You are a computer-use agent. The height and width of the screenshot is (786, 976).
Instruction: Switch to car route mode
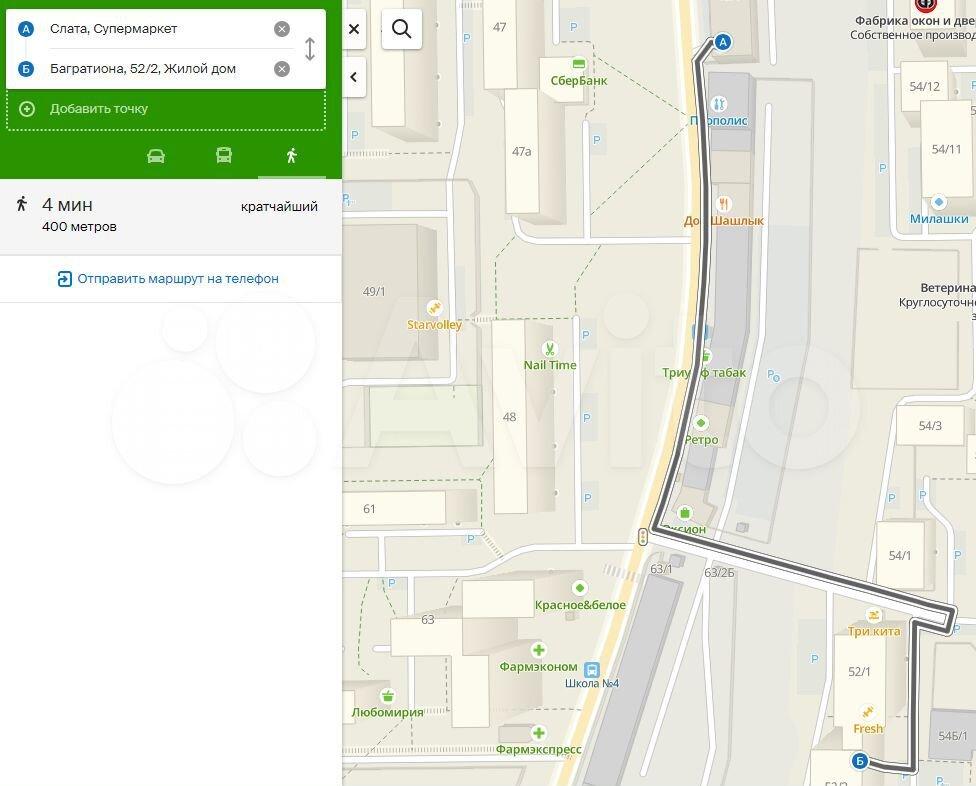tap(156, 156)
